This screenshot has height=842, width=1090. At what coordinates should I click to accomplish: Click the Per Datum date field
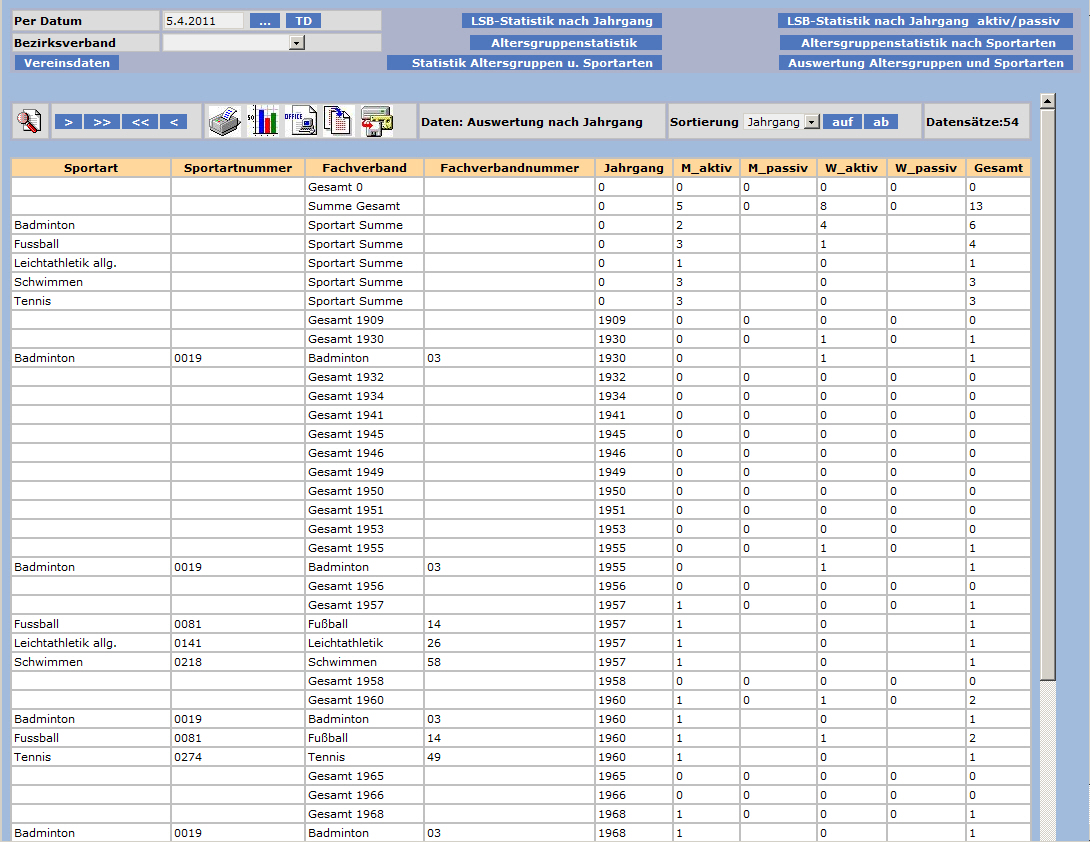click(204, 21)
